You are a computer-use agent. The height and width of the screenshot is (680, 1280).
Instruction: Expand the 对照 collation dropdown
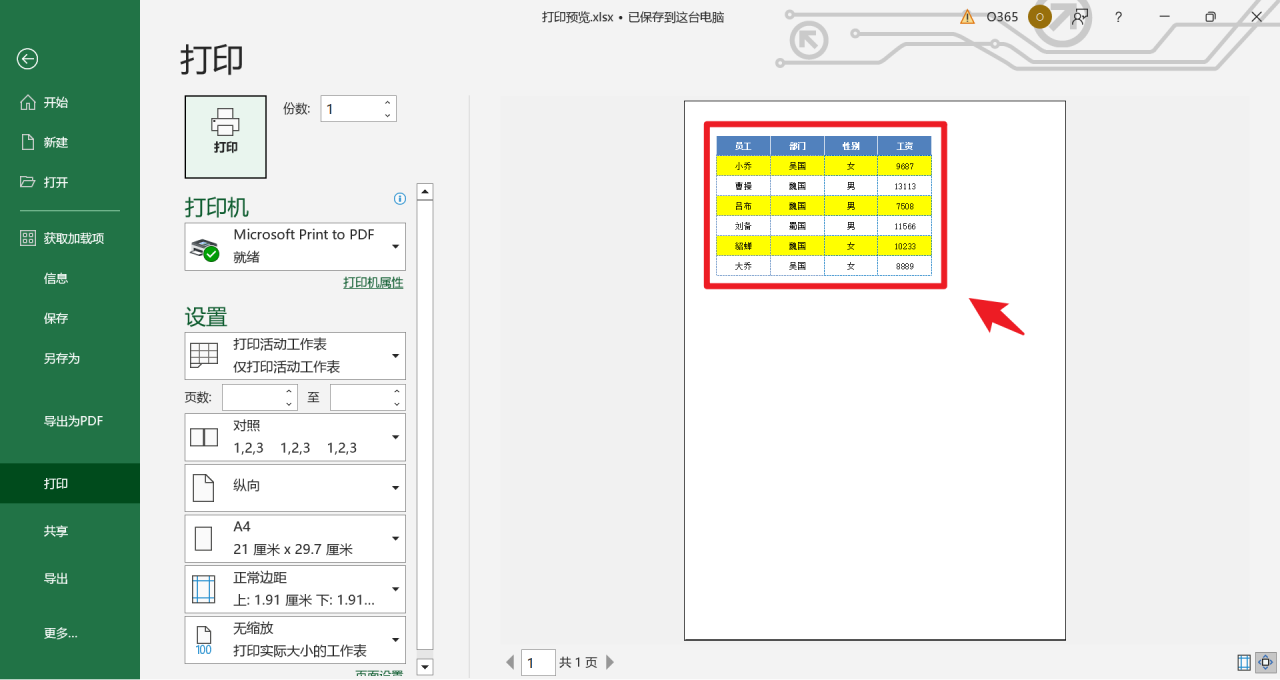coord(295,437)
